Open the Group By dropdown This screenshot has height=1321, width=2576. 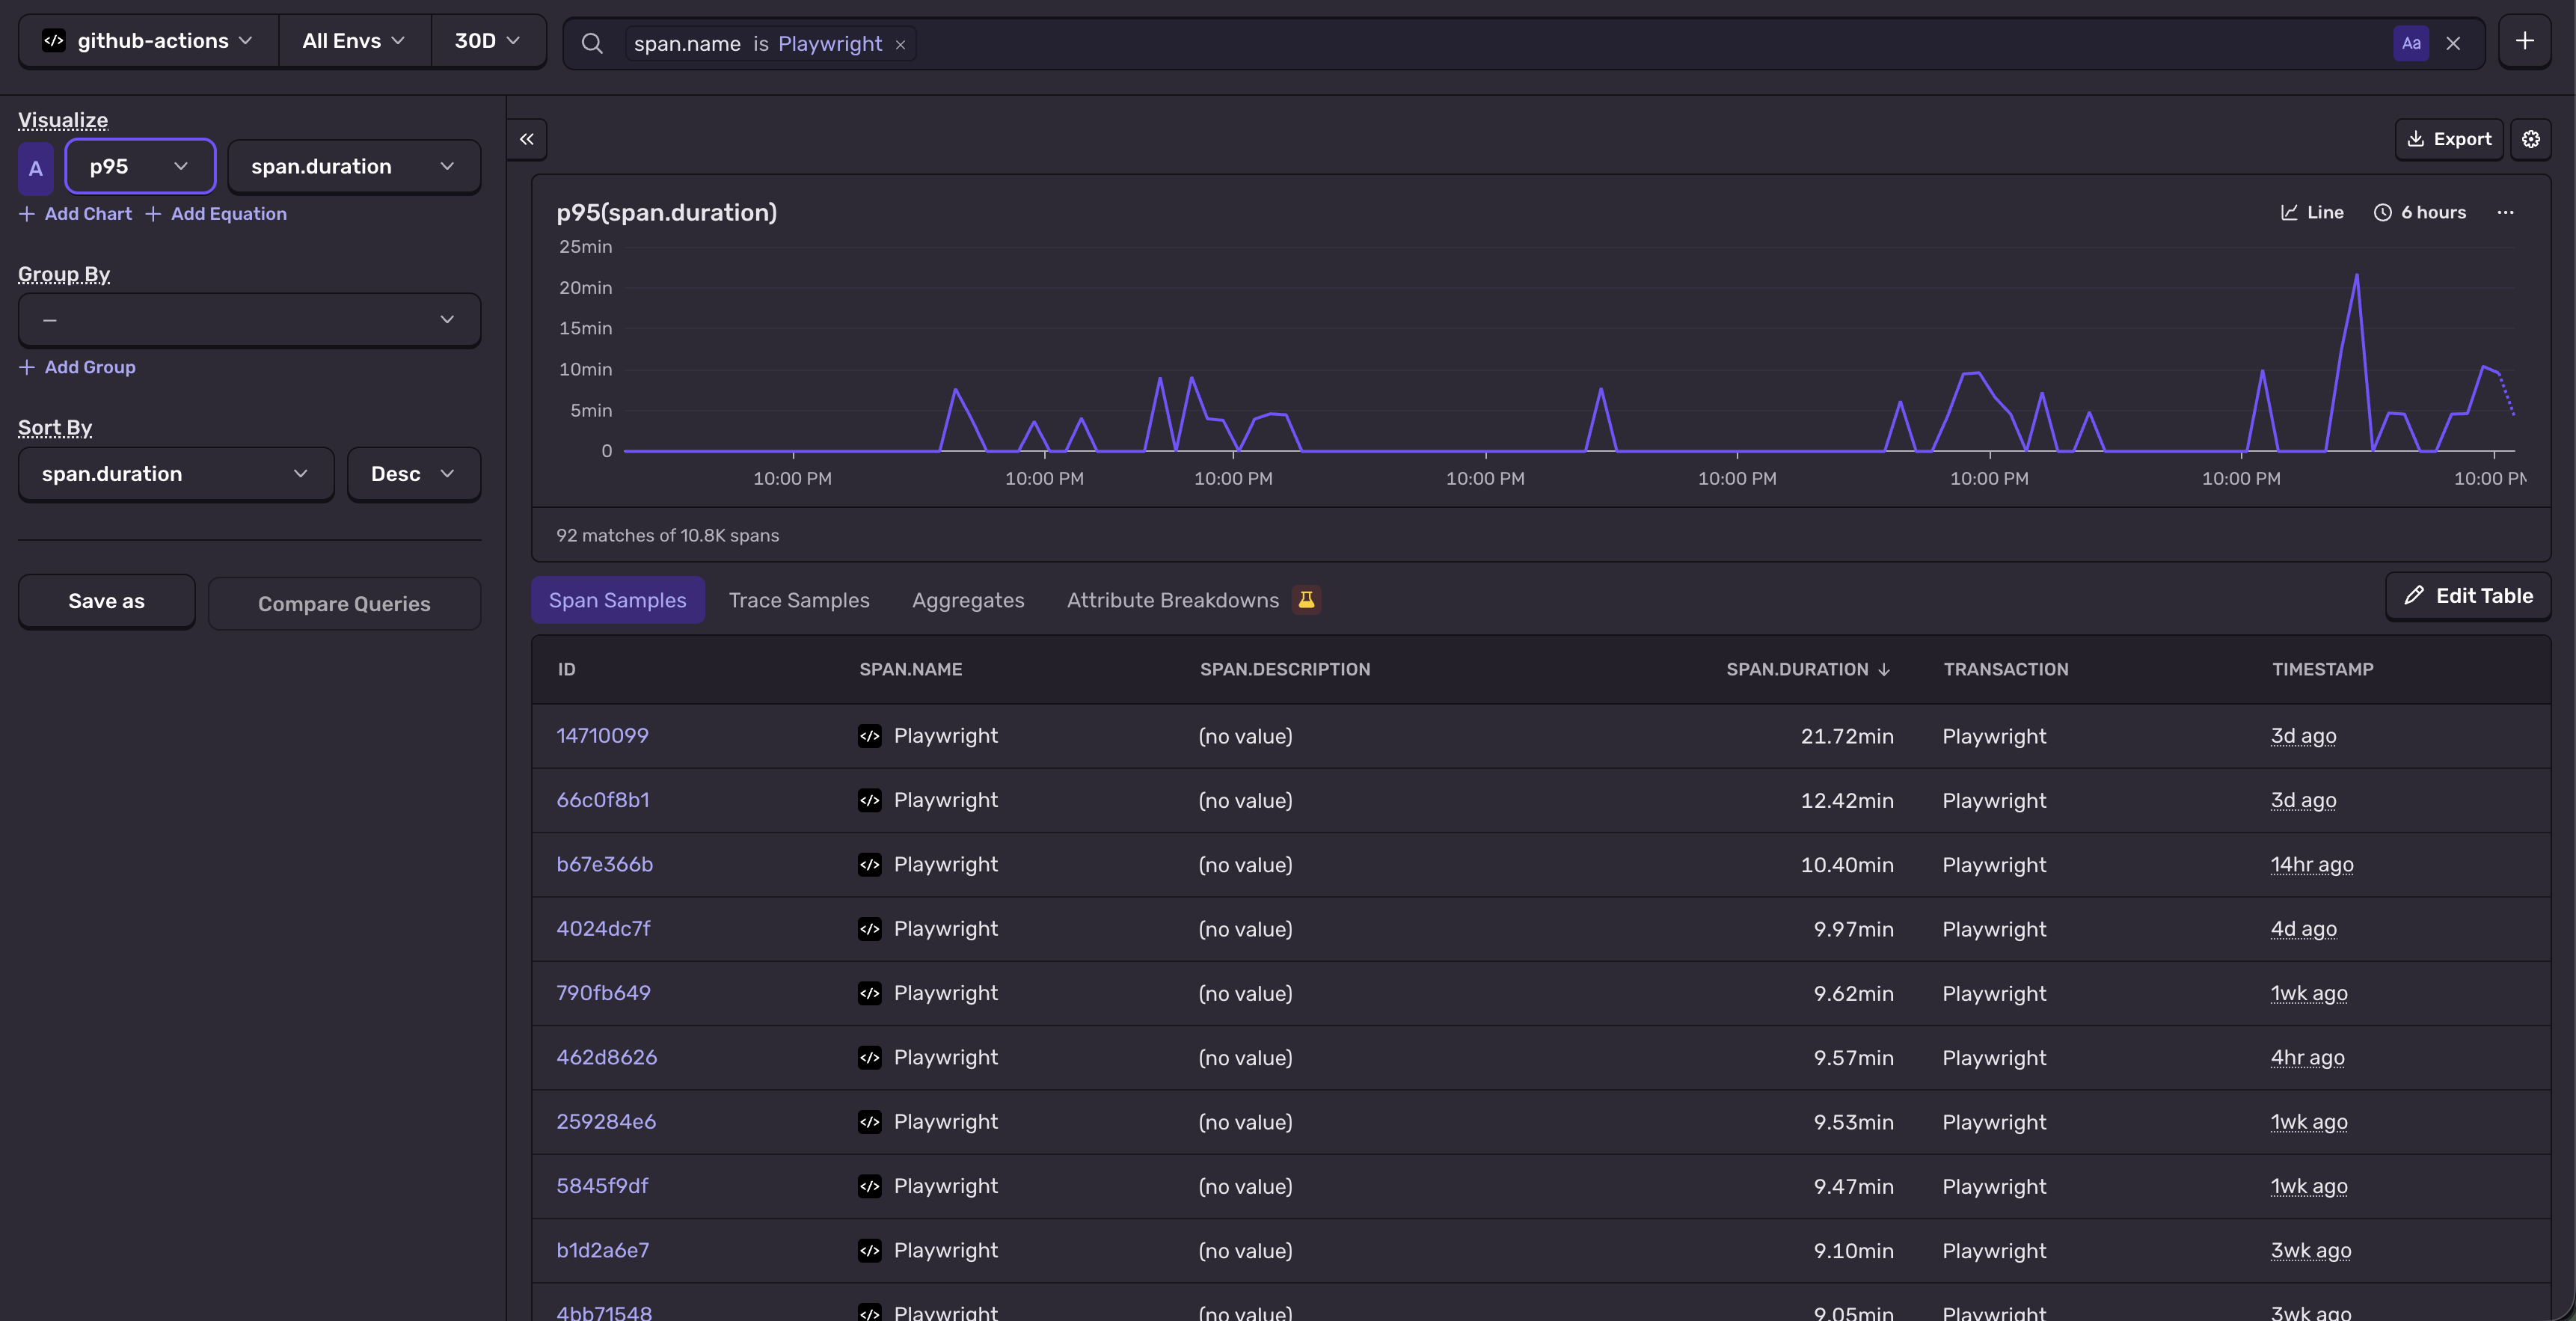click(x=249, y=320)
